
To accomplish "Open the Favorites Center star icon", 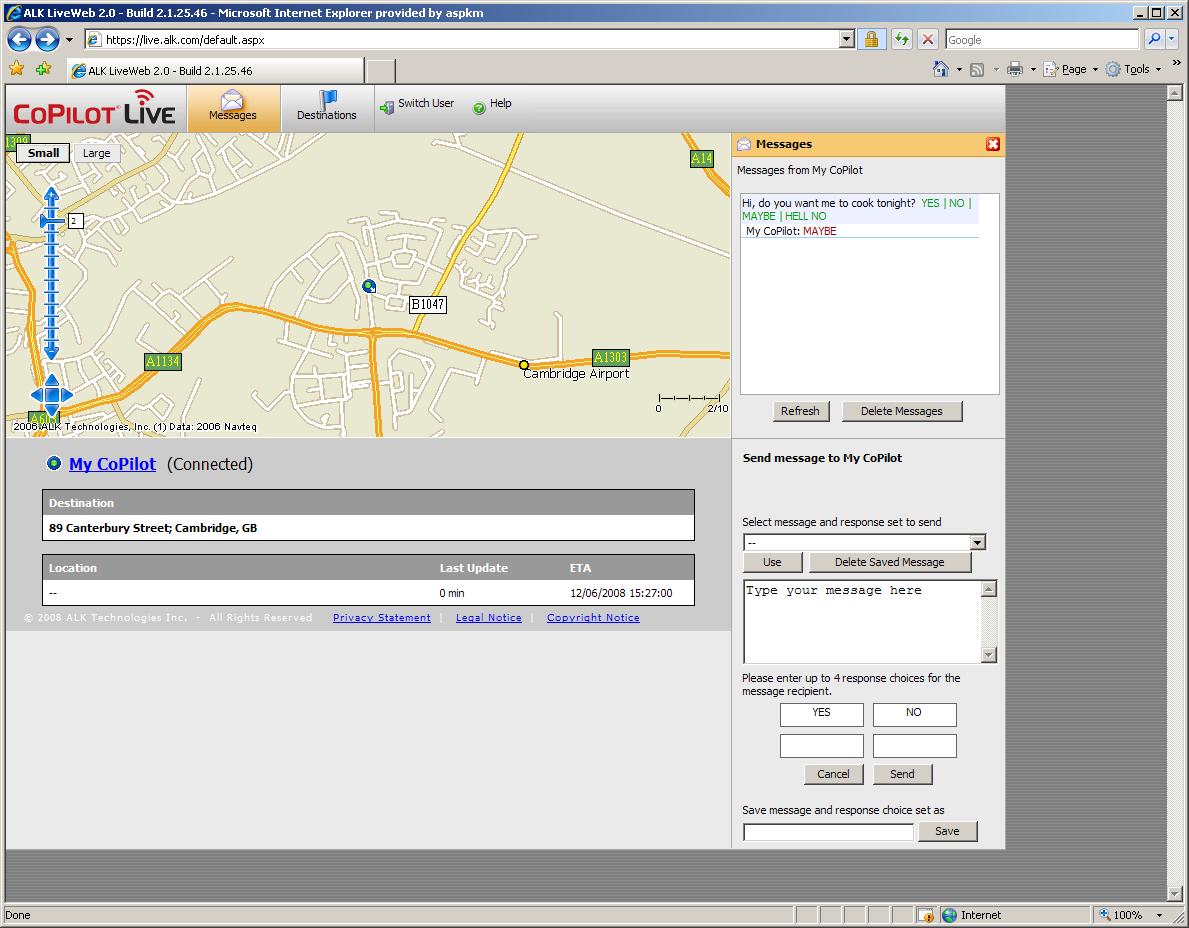I will point(17,69).
